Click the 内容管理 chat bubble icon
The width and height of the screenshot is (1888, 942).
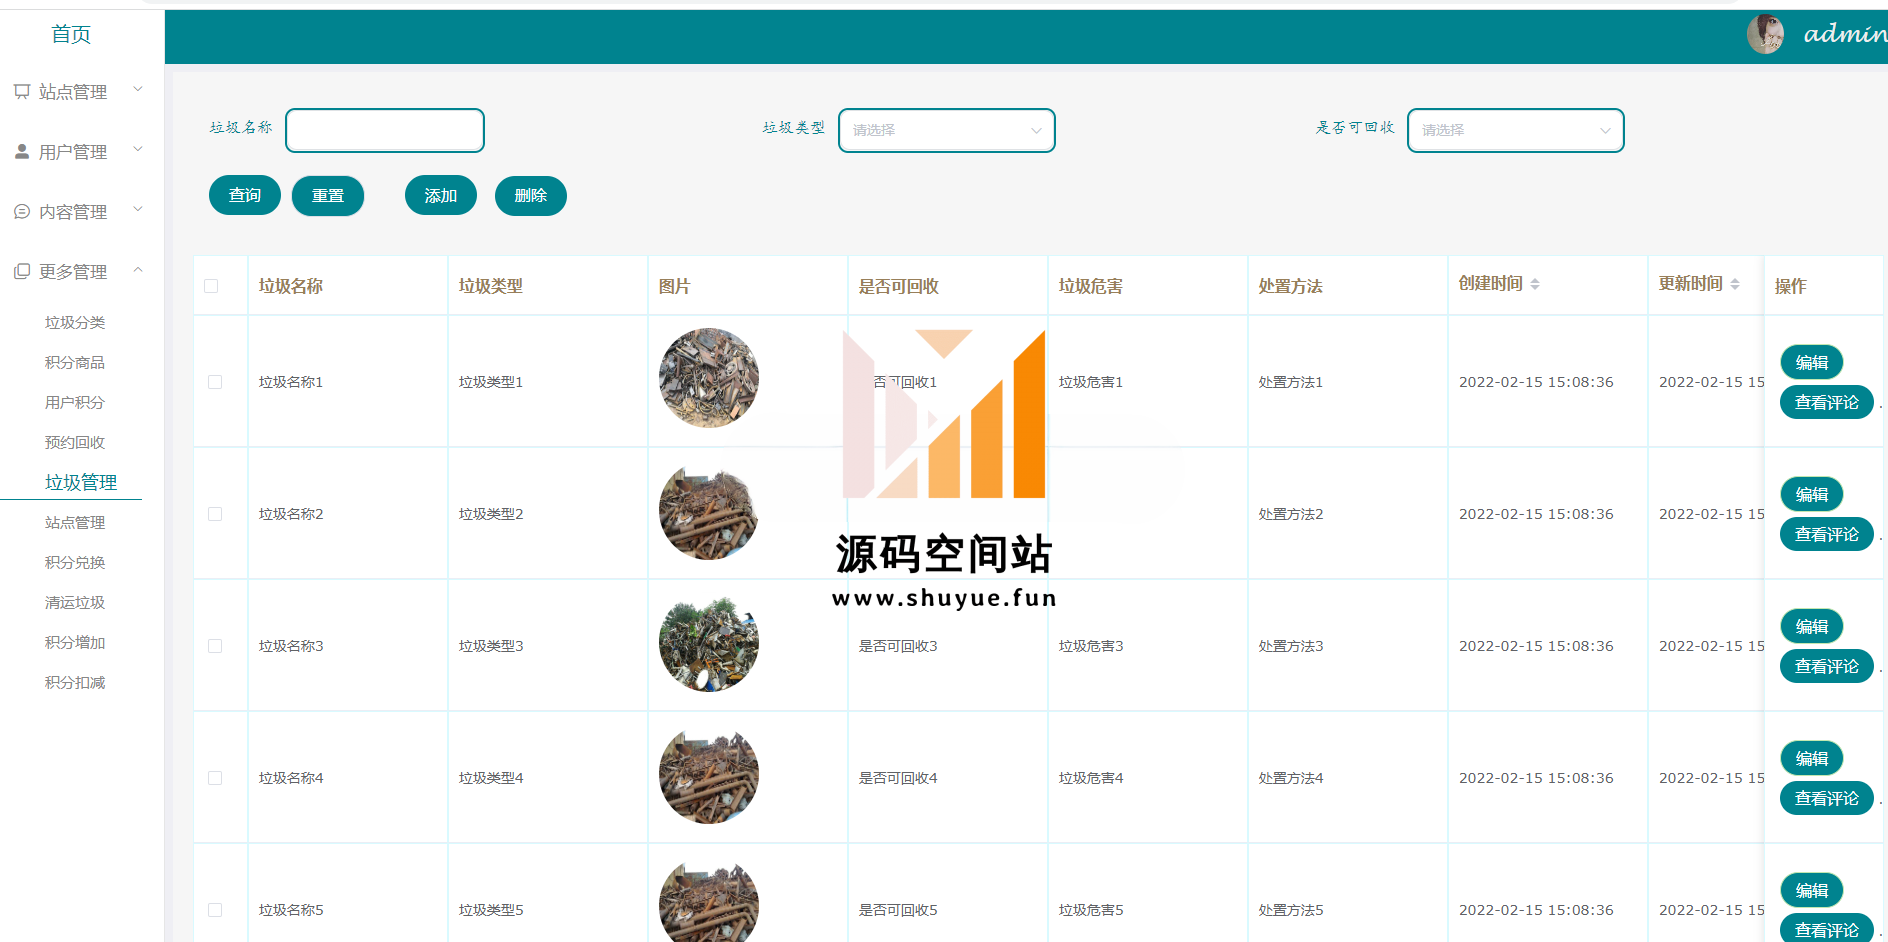click(22, 212)
